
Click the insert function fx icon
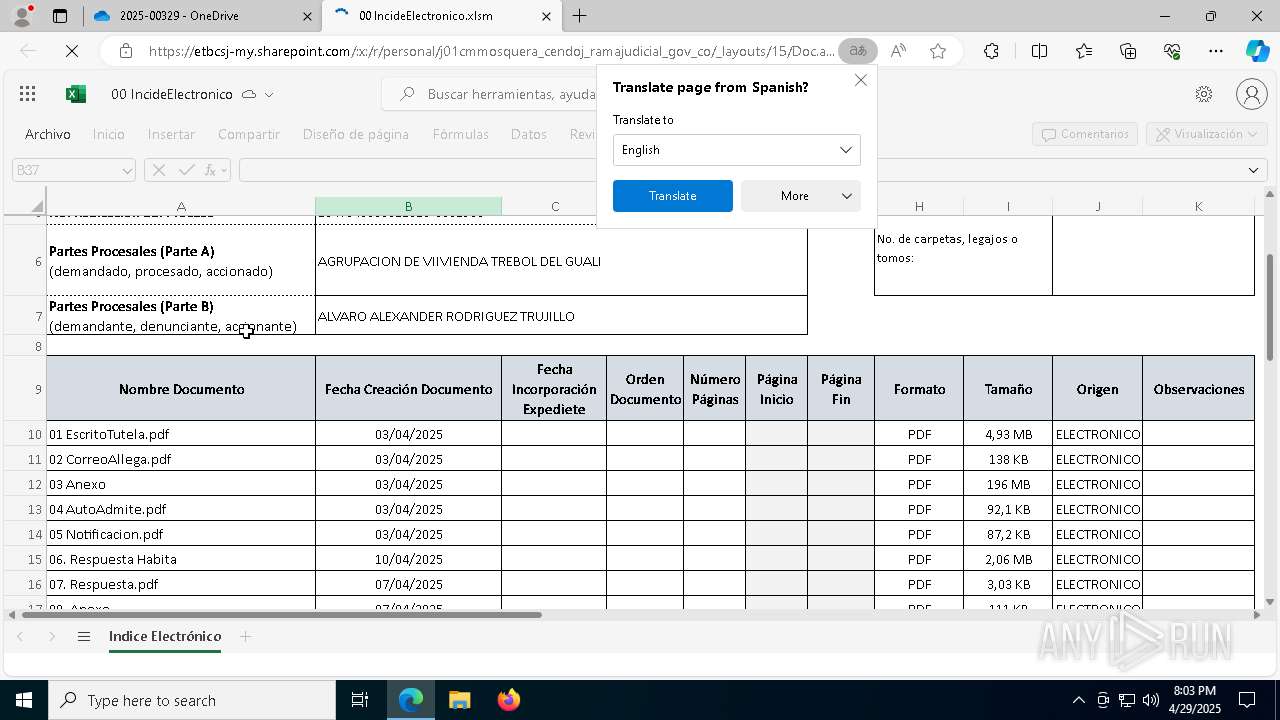tap(210, 170)
